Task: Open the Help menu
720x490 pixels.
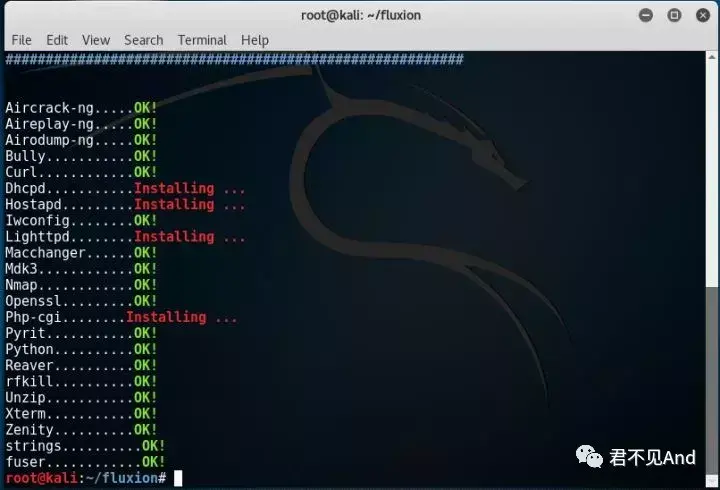Action: coord(255,40)
